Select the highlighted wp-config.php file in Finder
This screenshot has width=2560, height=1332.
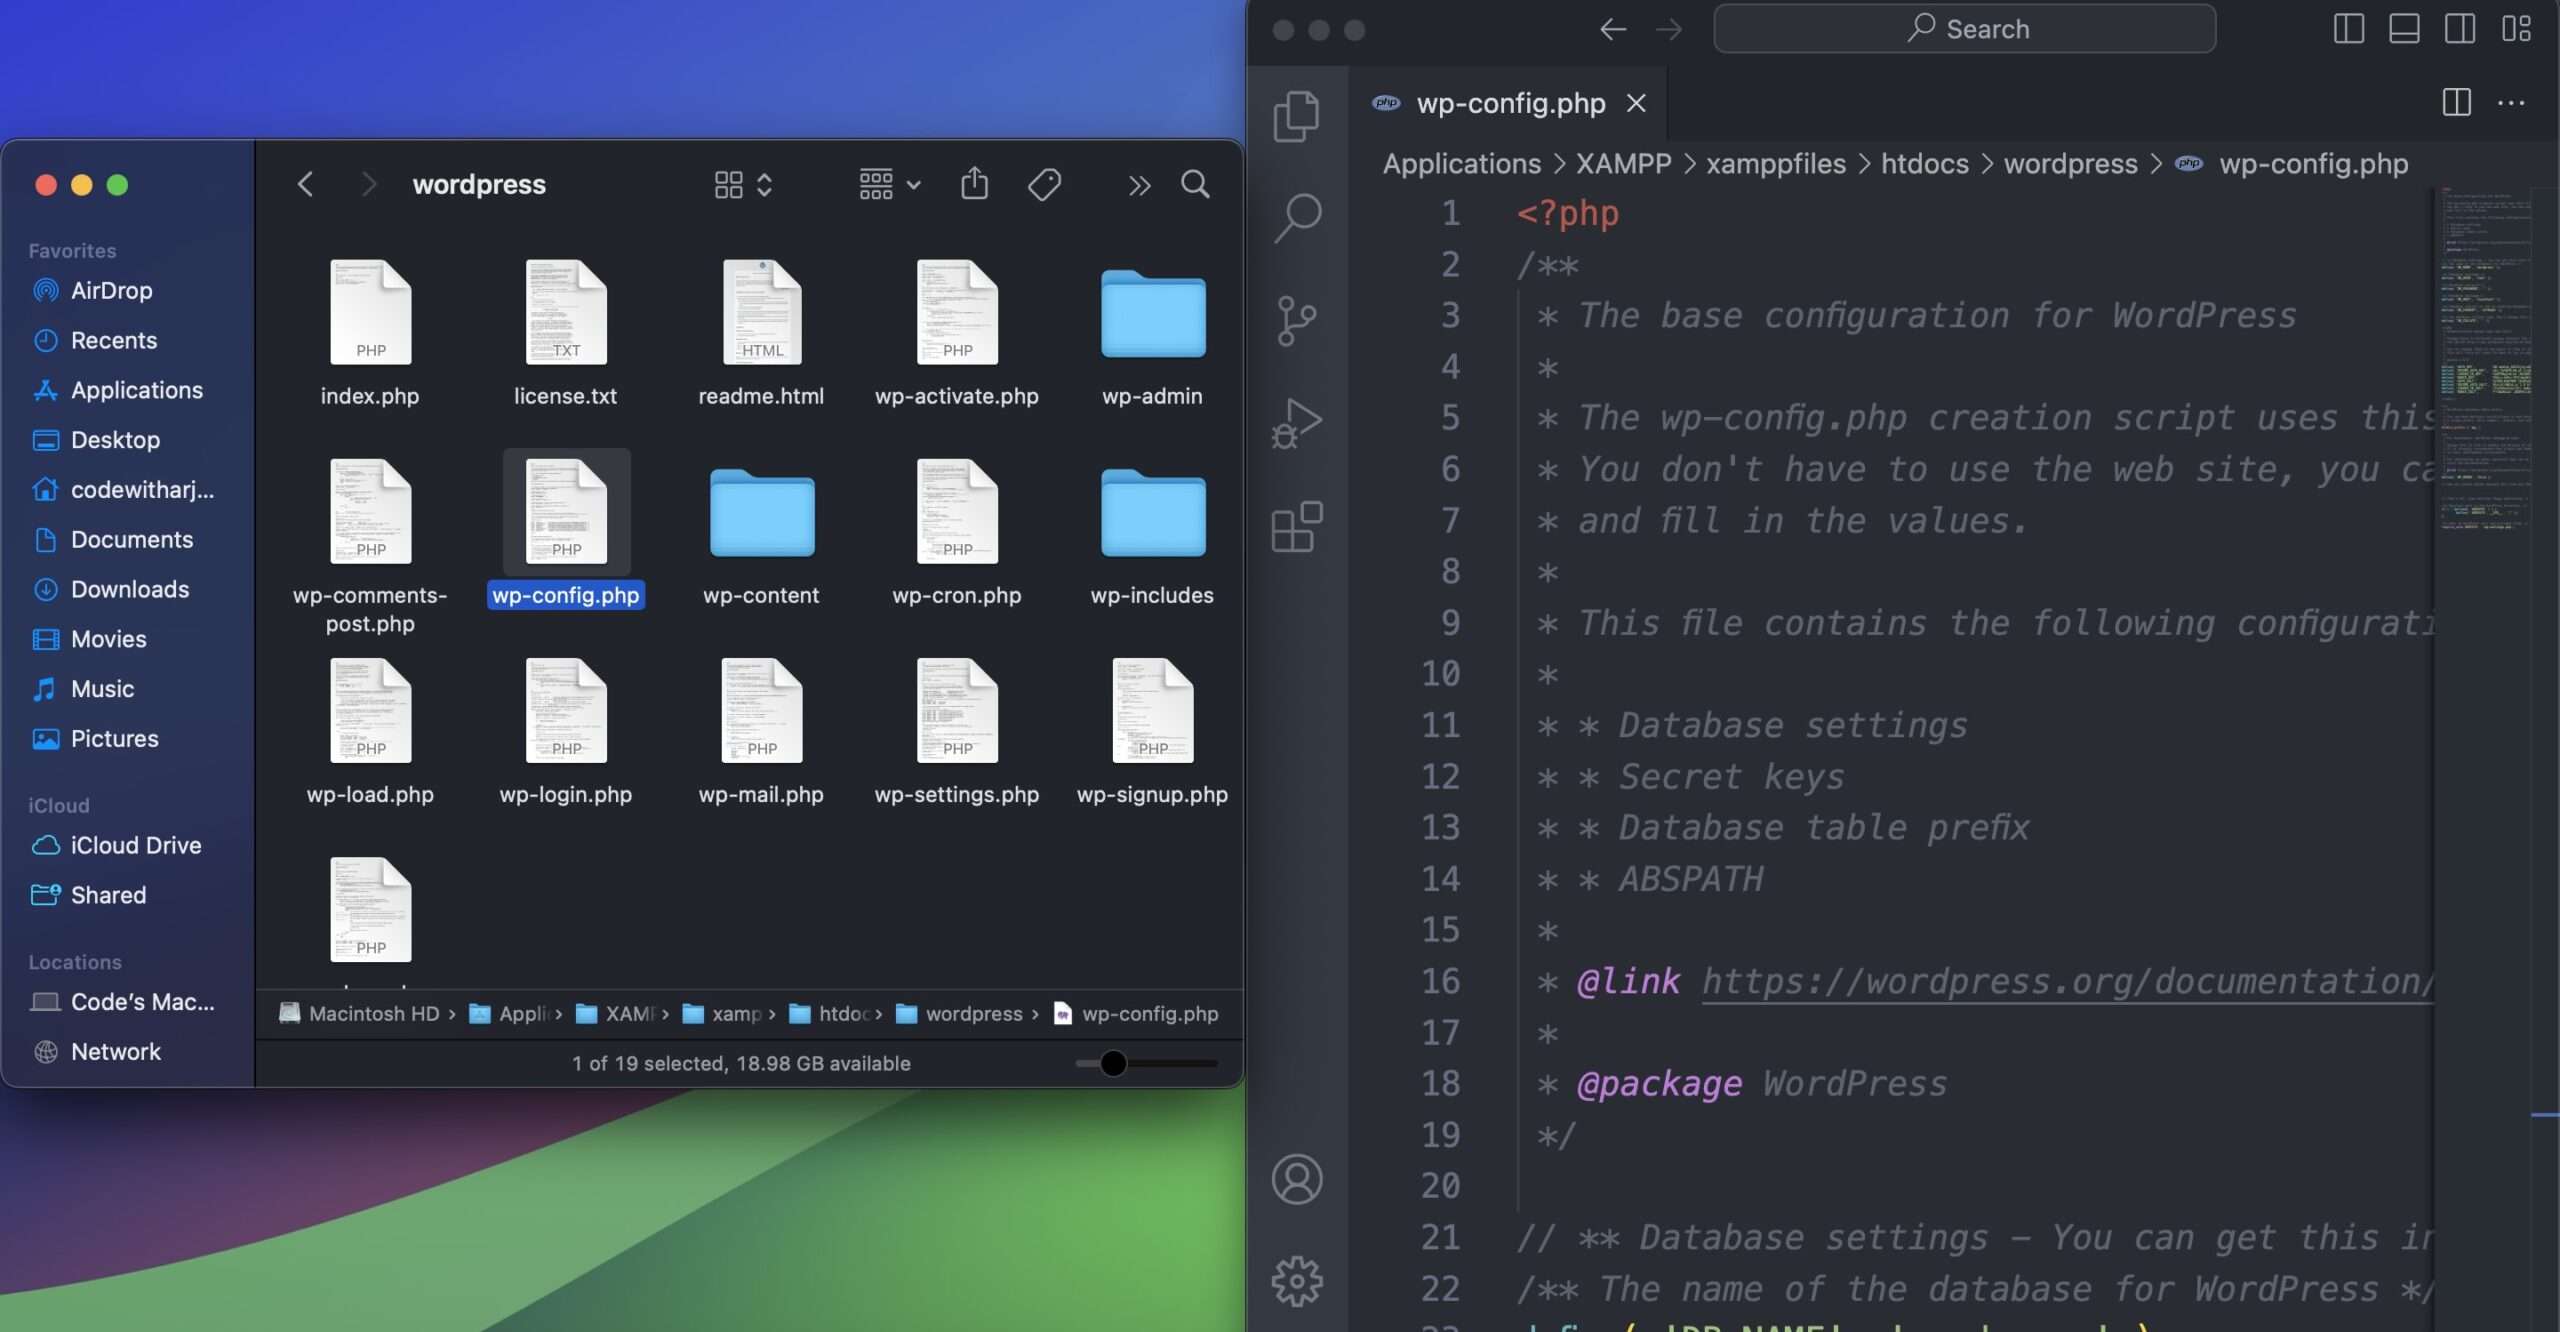coord(566,530)
